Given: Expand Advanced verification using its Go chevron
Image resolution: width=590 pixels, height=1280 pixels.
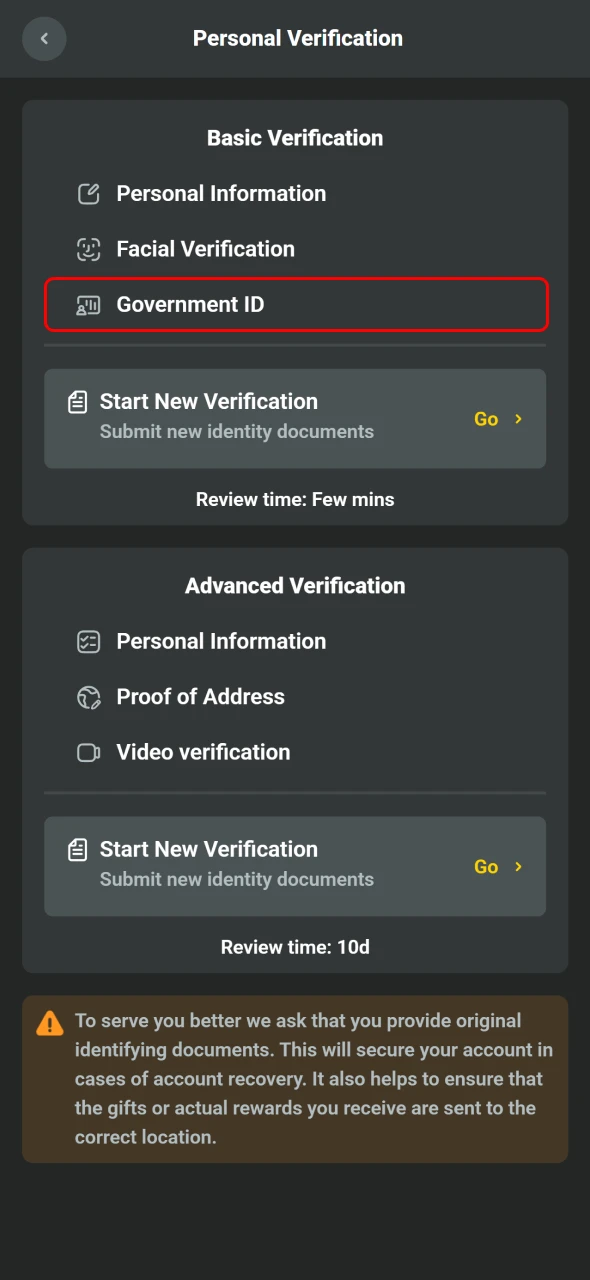Looking at the screenshot, I should 518,867.
